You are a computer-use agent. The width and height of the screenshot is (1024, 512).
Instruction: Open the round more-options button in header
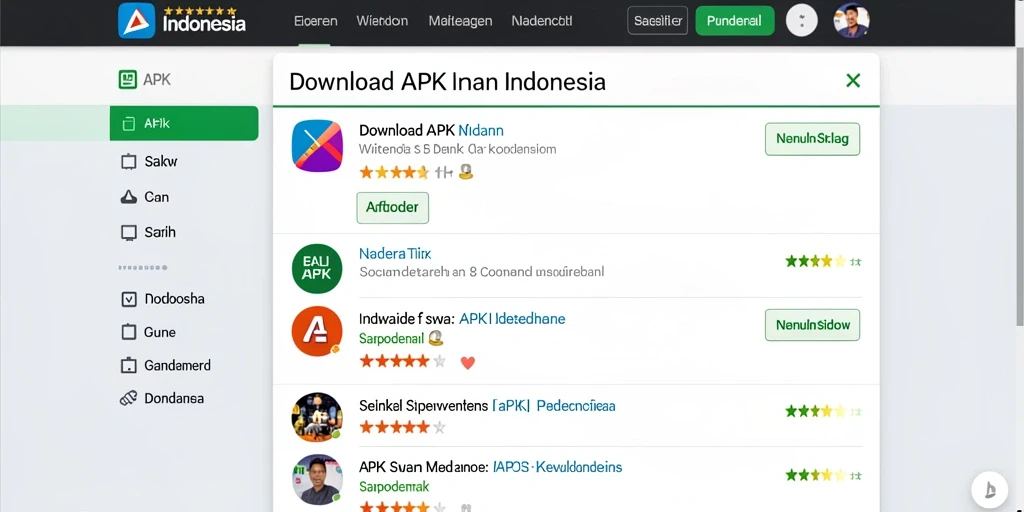coord(801,20)
